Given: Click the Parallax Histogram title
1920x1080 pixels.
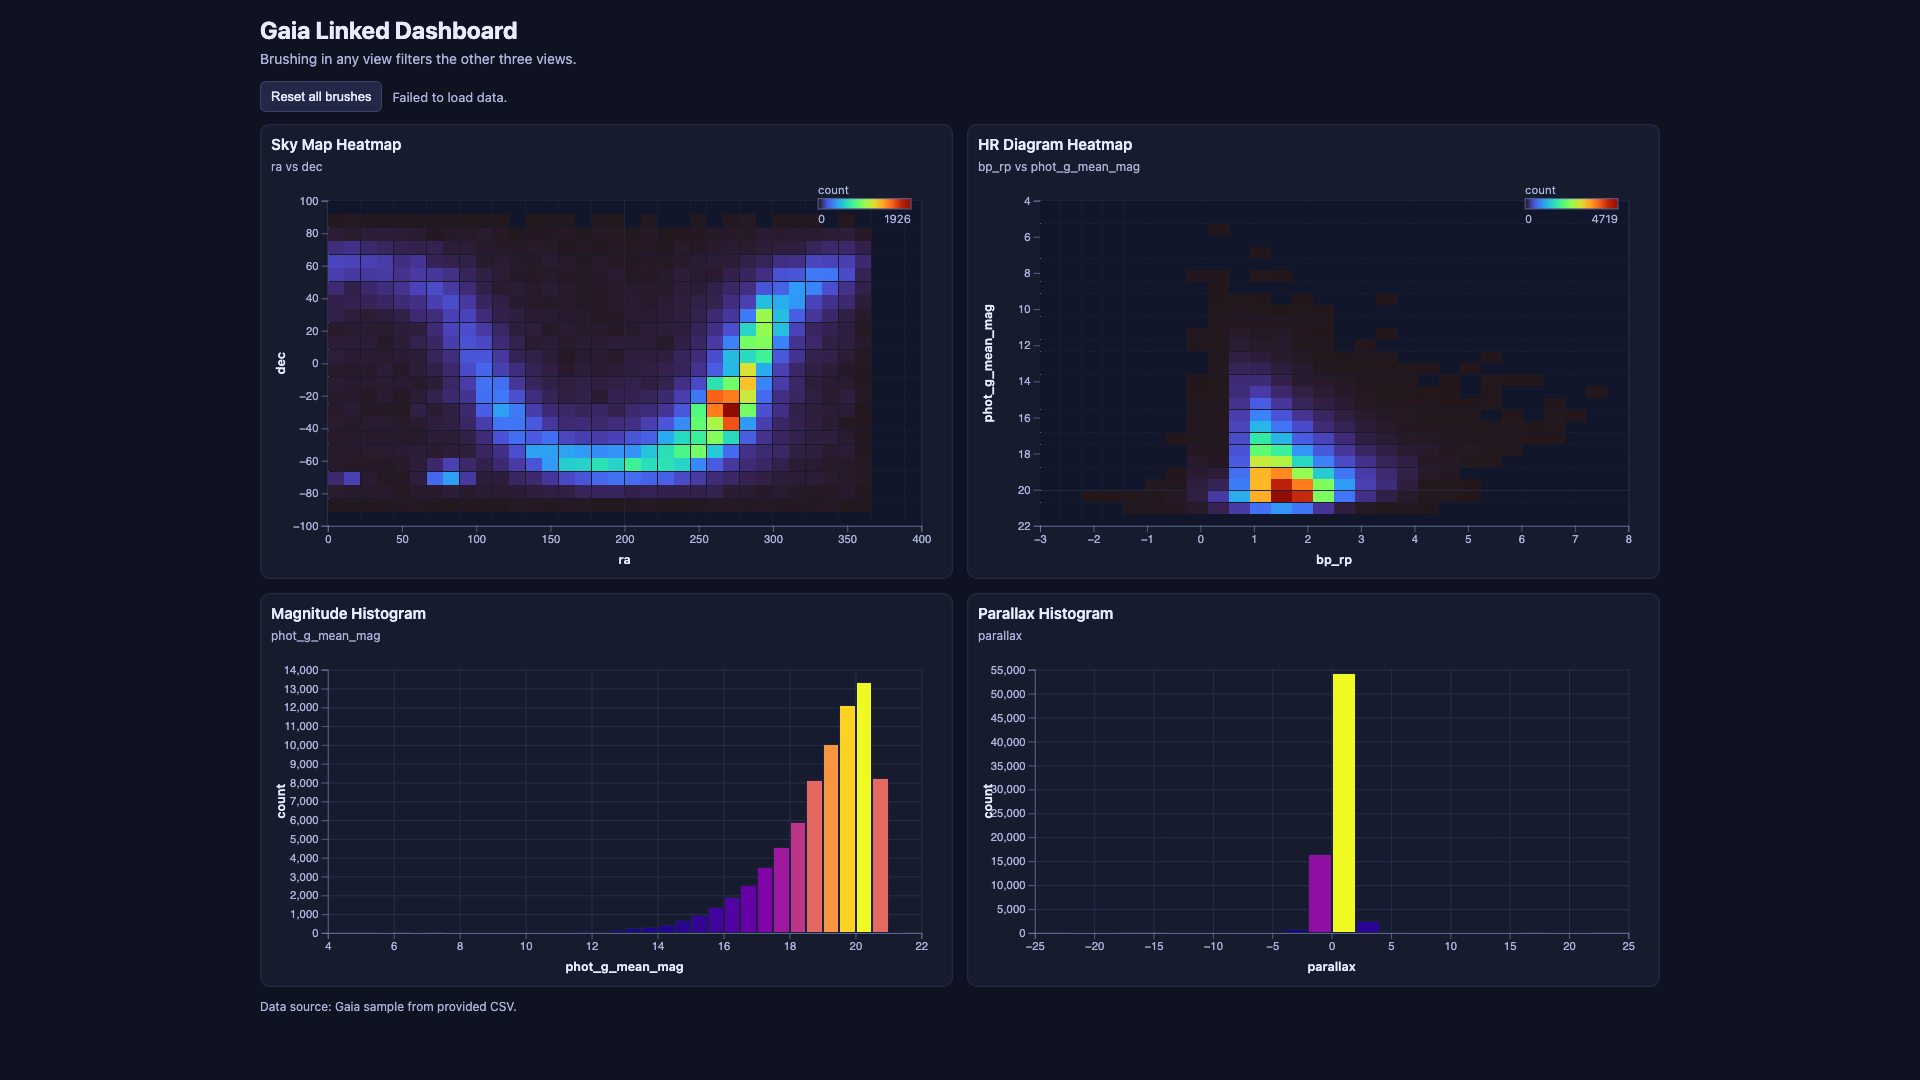Looking at the screenshot, I should pos(1045,614).
